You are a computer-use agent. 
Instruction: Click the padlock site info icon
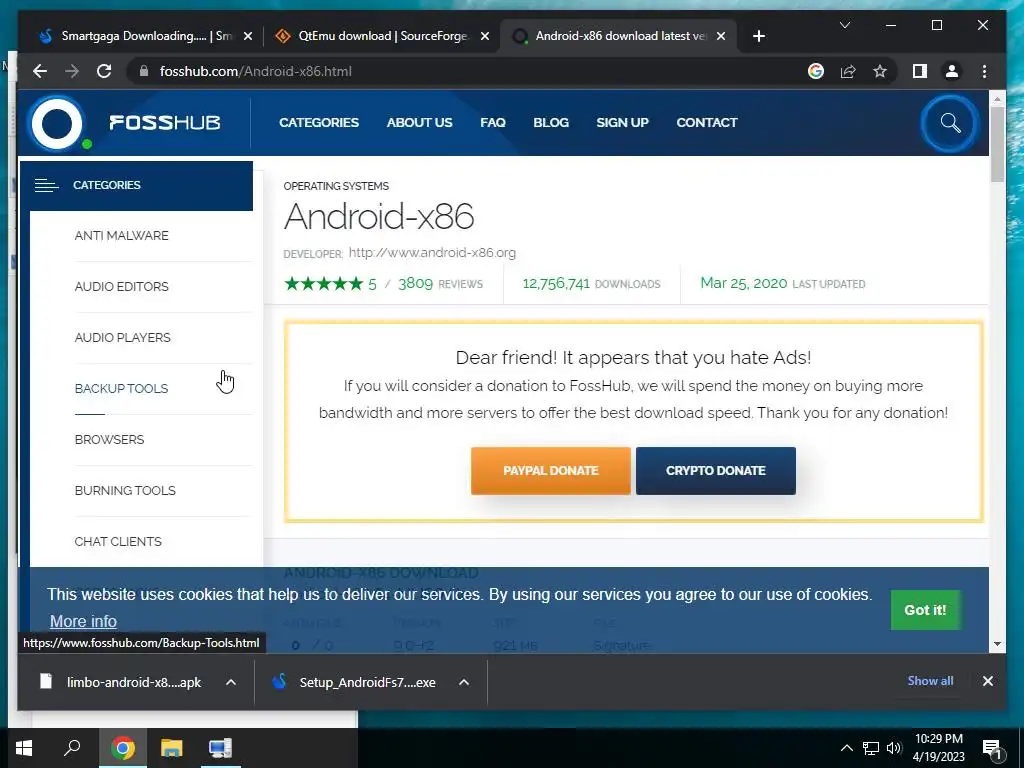coord(143,71)
